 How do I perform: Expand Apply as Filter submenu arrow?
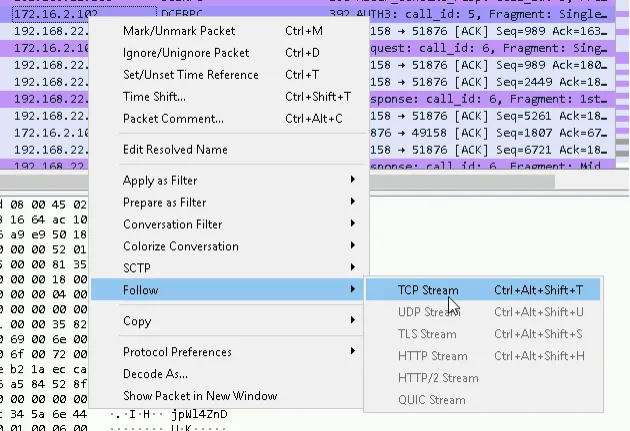(352, 180)
